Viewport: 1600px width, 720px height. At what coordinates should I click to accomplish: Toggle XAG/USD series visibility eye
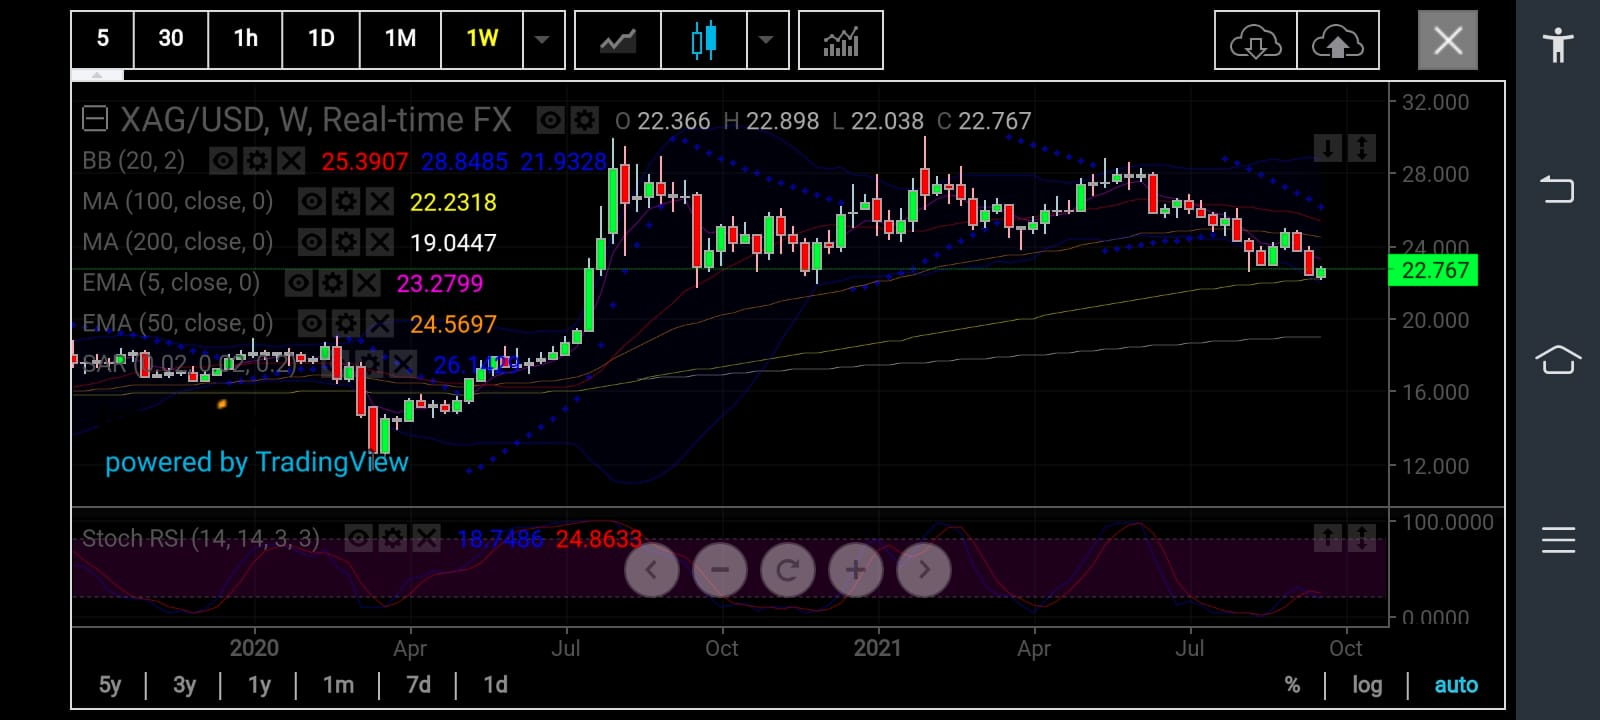pyautogui.click(x=551, y=121)
